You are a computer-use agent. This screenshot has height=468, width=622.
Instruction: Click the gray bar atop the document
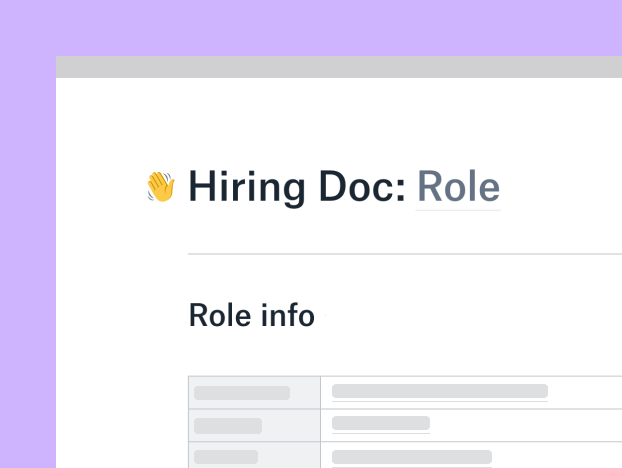click(338, 67)
